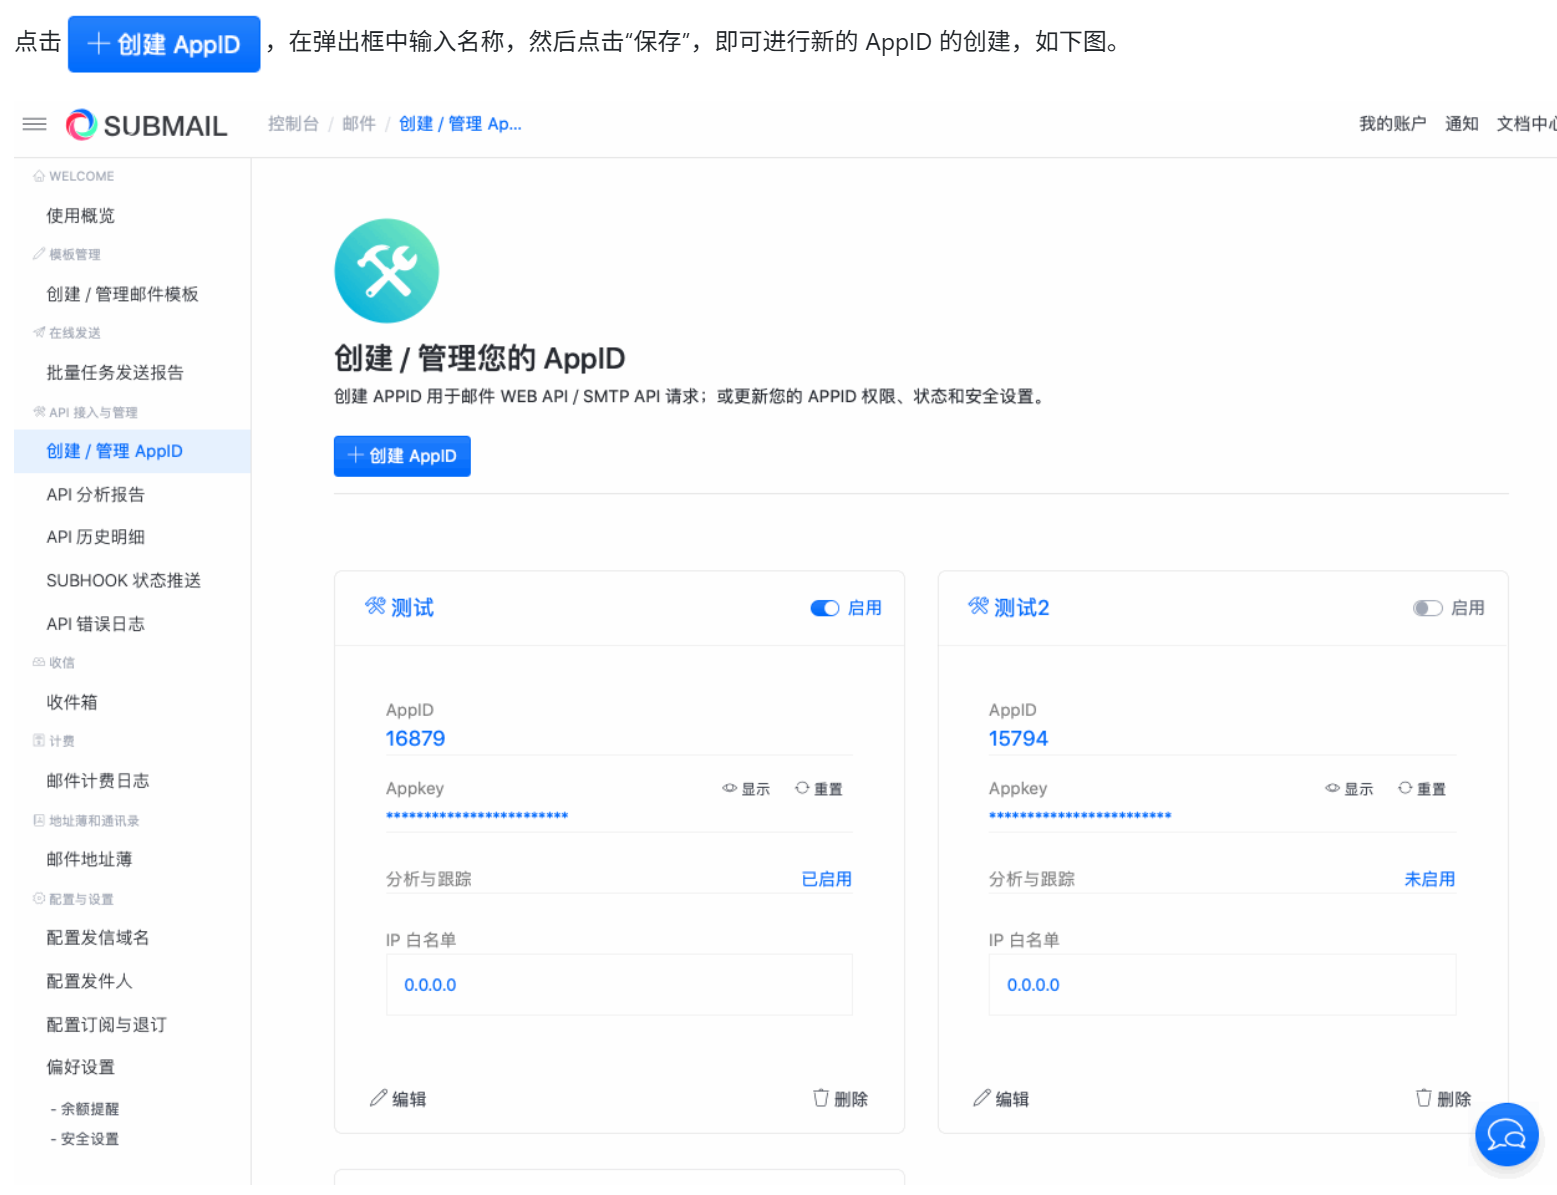Delete the 测试 AppID card

tap(840, 1099)
